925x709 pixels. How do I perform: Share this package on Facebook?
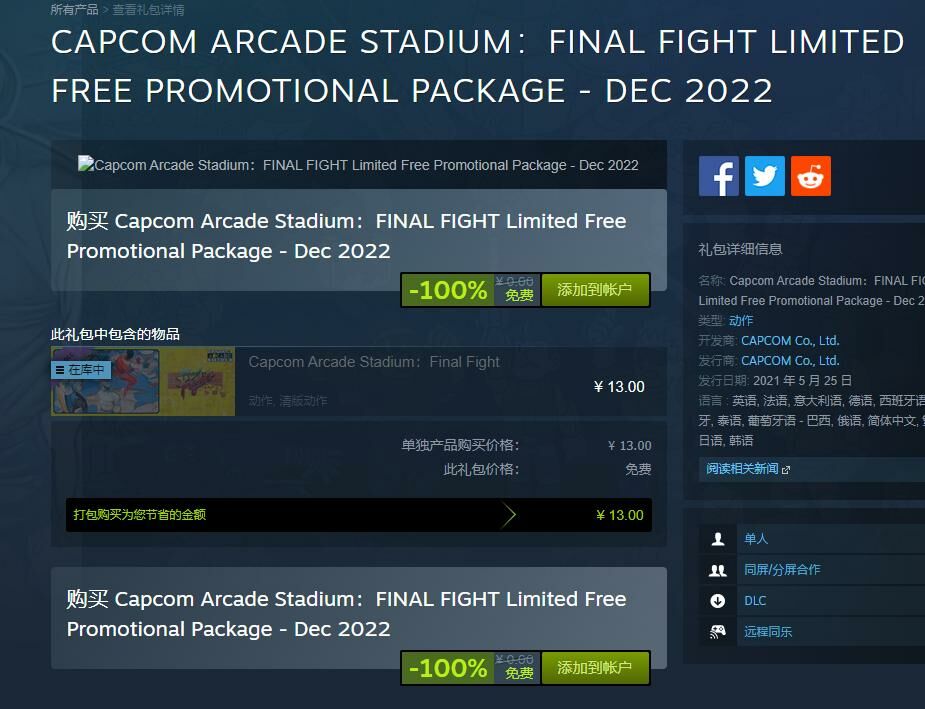(719, 176)
